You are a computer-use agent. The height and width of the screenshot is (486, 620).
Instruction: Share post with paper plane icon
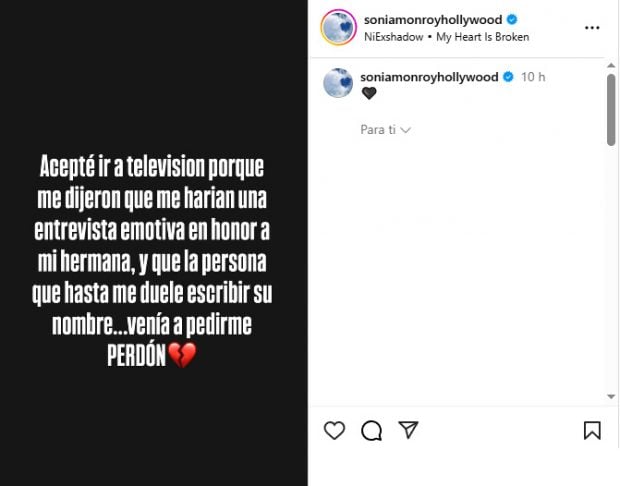pyautogui.click(x=408, y=430)
